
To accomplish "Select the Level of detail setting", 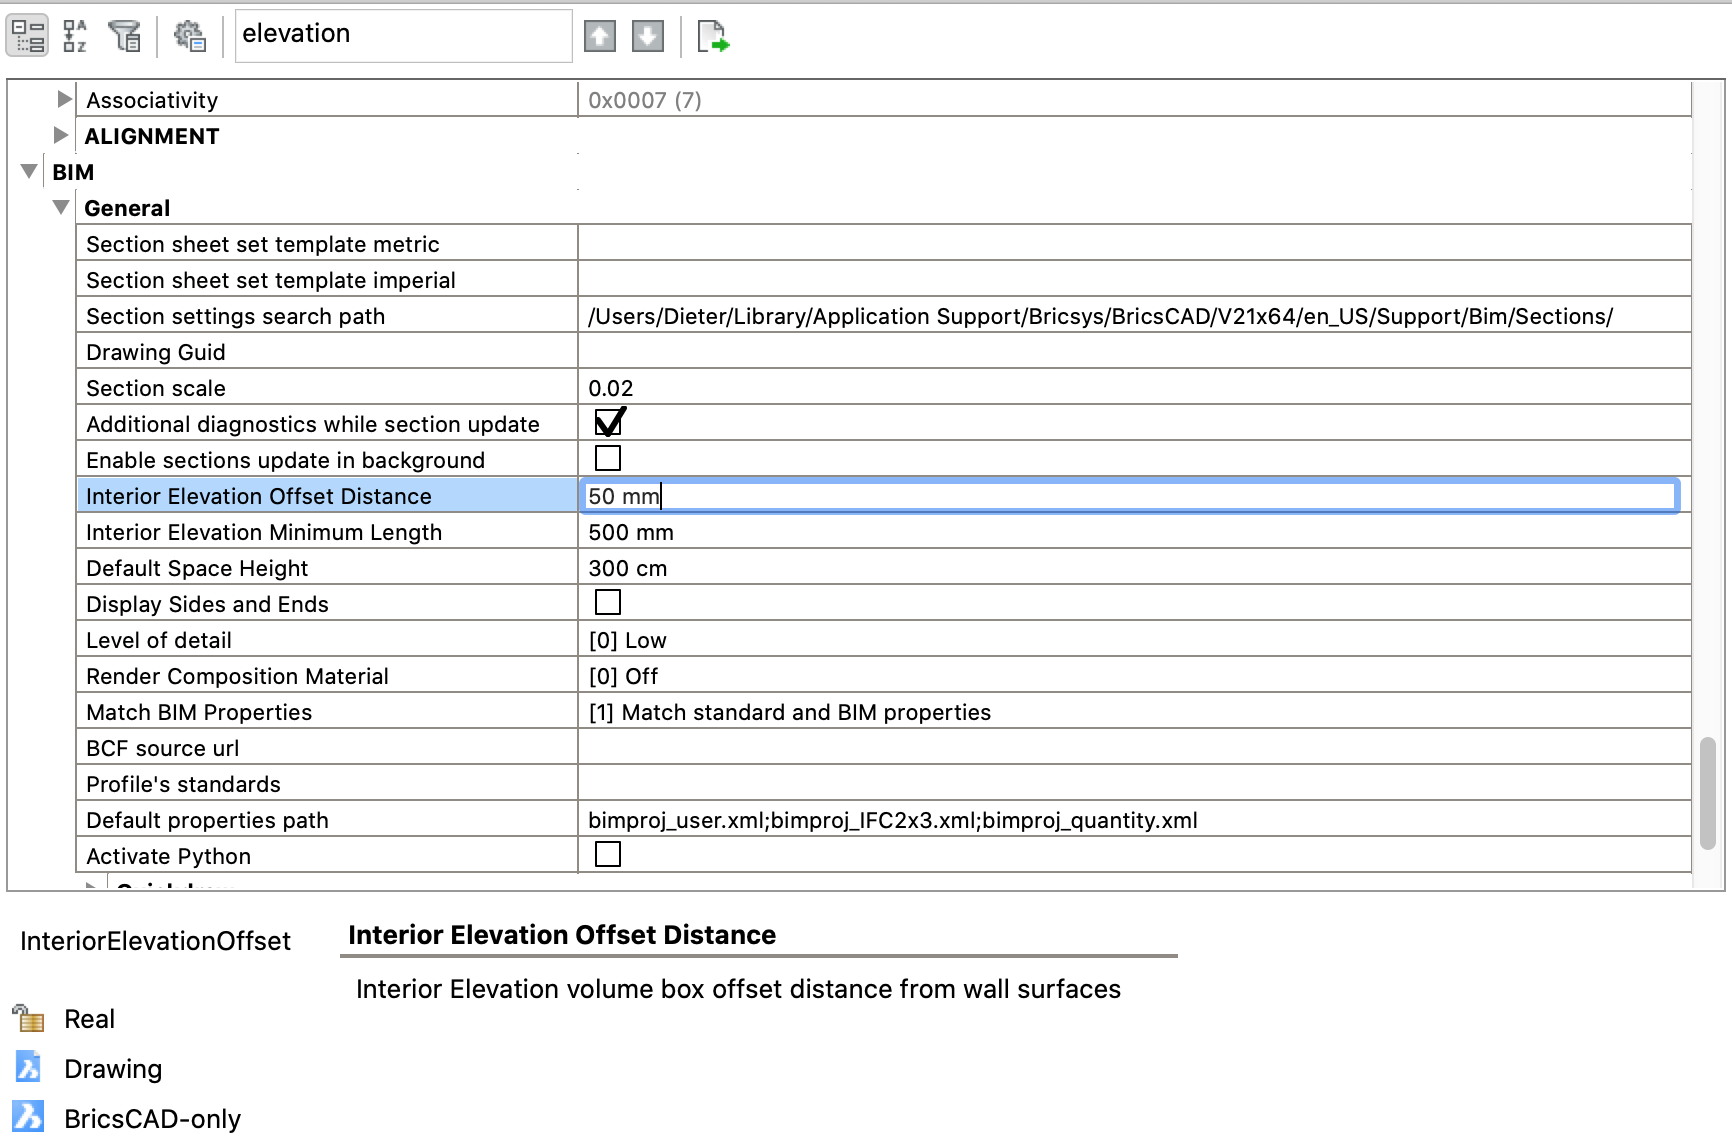I will pos(159,640).
